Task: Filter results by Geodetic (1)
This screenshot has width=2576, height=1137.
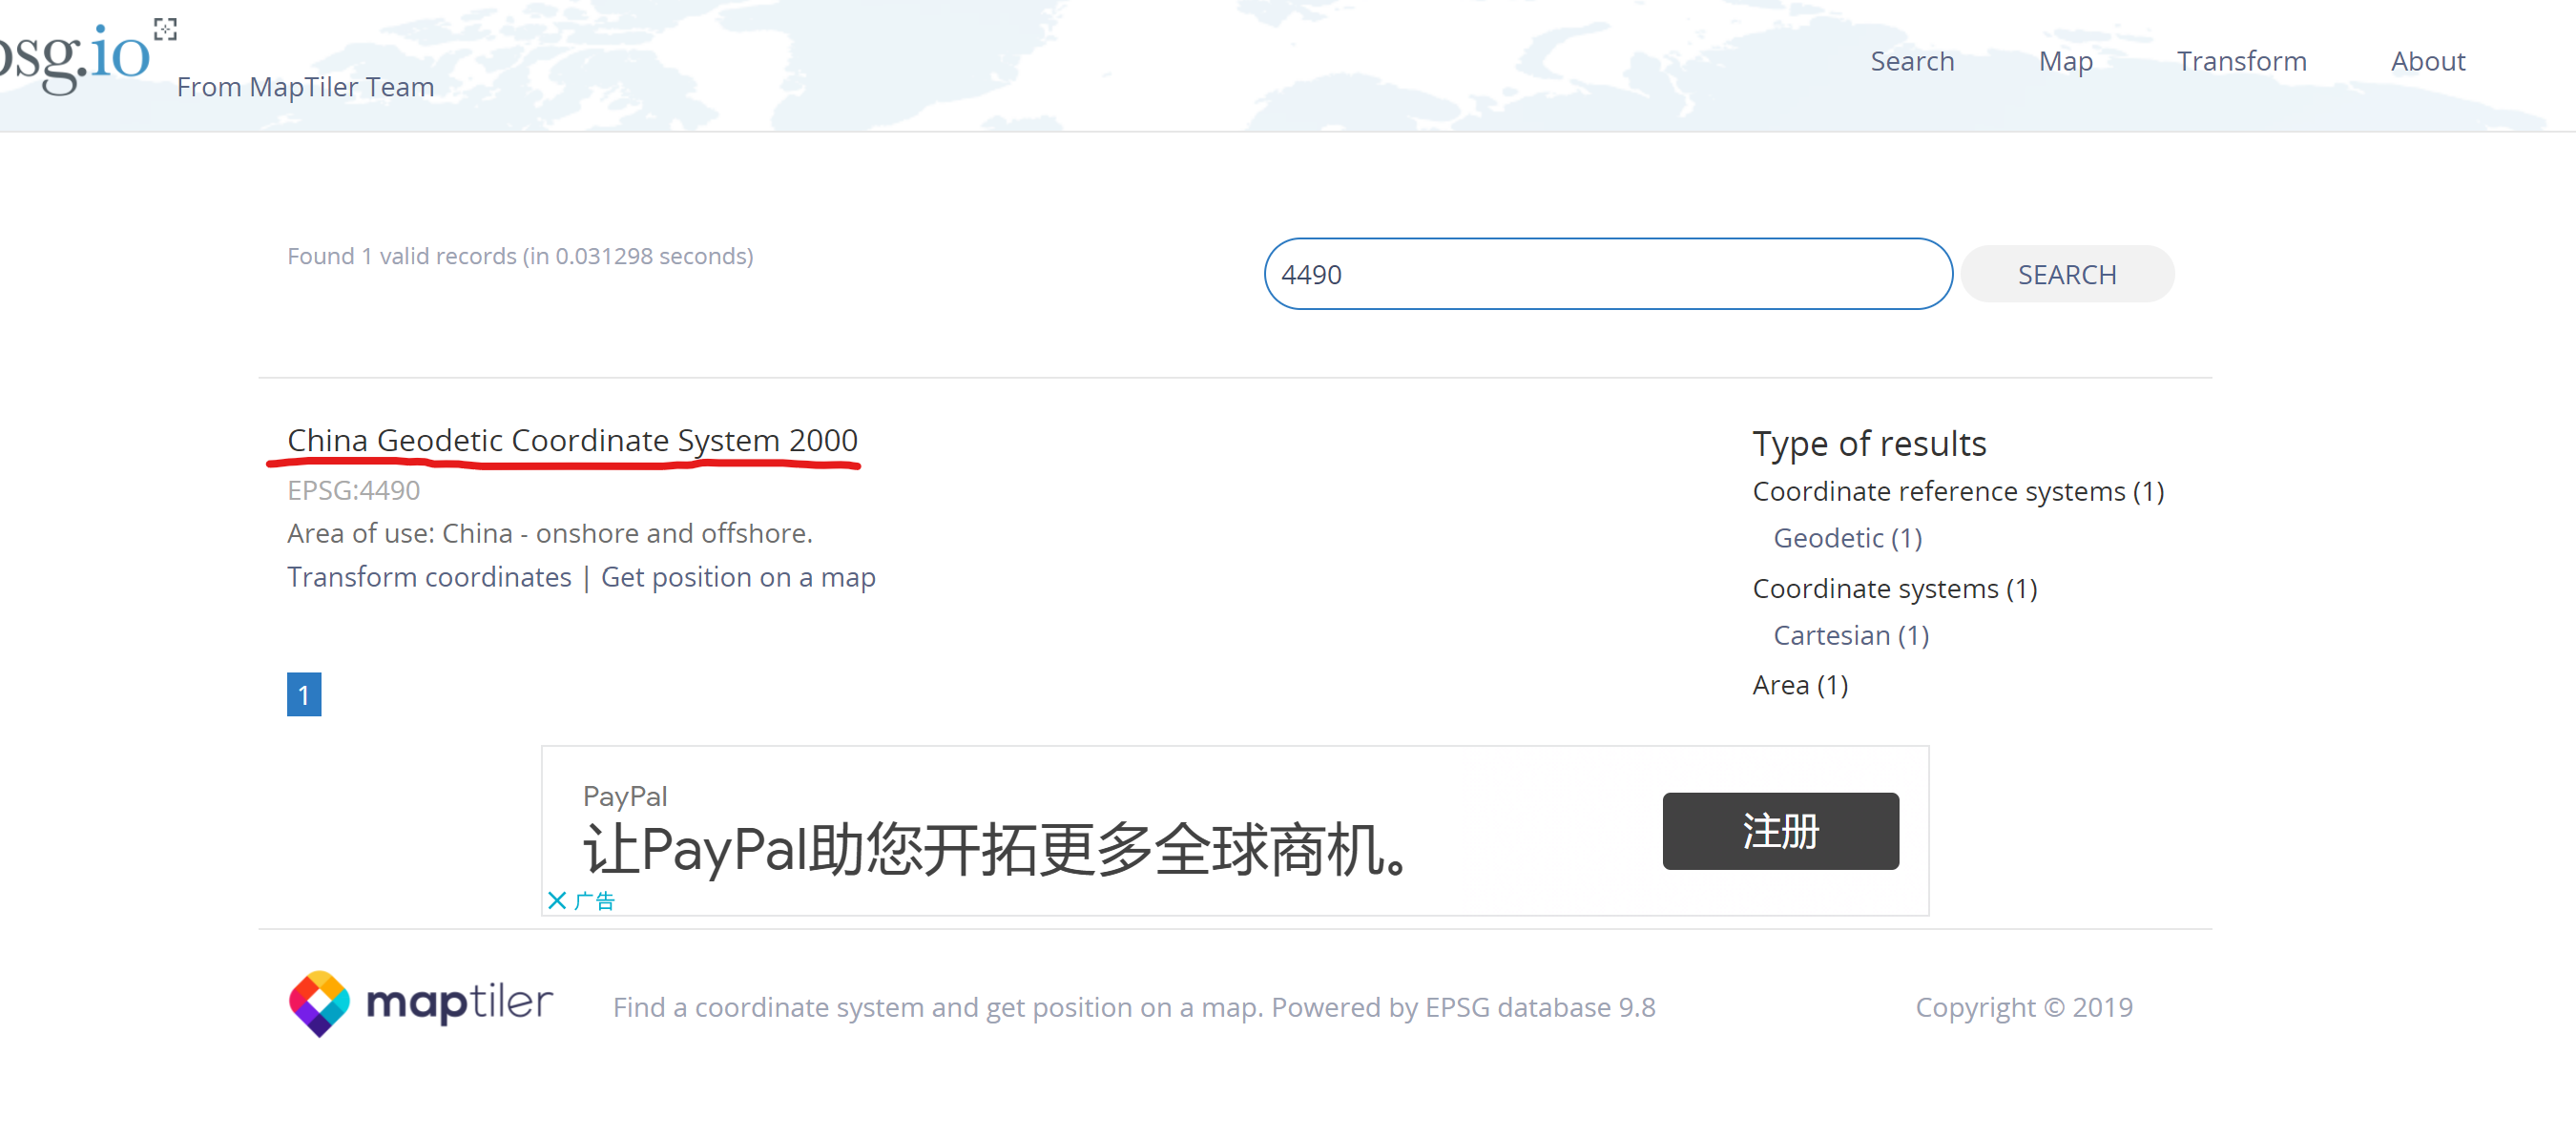Action: [x=1847, y=538]
